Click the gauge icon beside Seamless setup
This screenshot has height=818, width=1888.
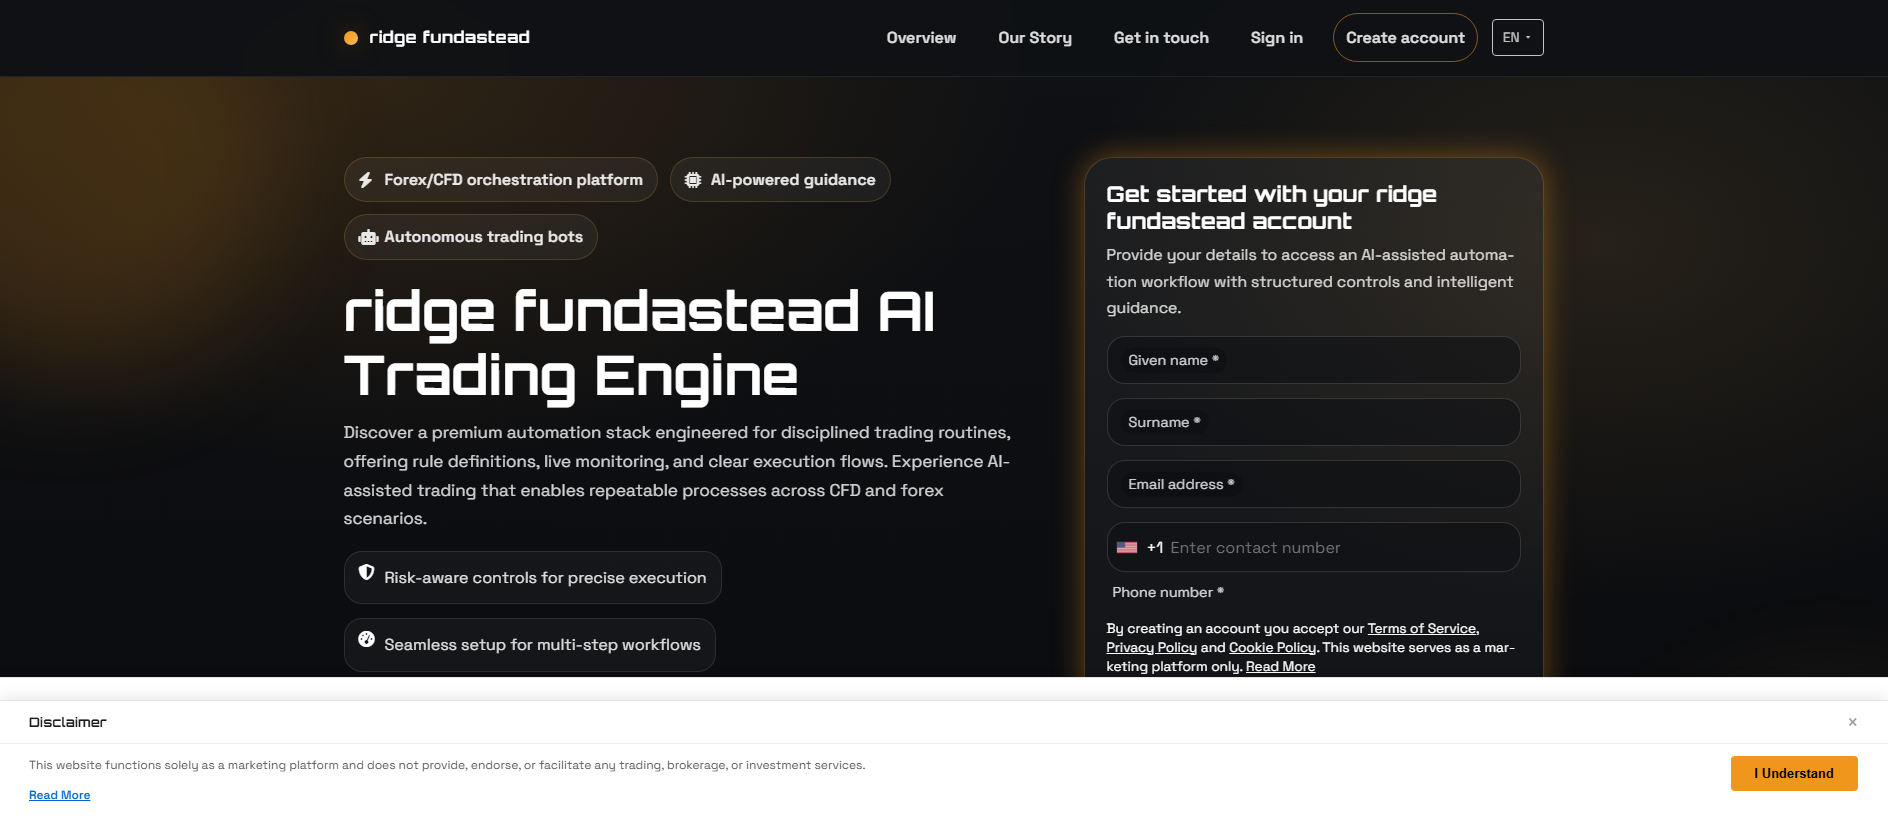(x=366, y=639)
